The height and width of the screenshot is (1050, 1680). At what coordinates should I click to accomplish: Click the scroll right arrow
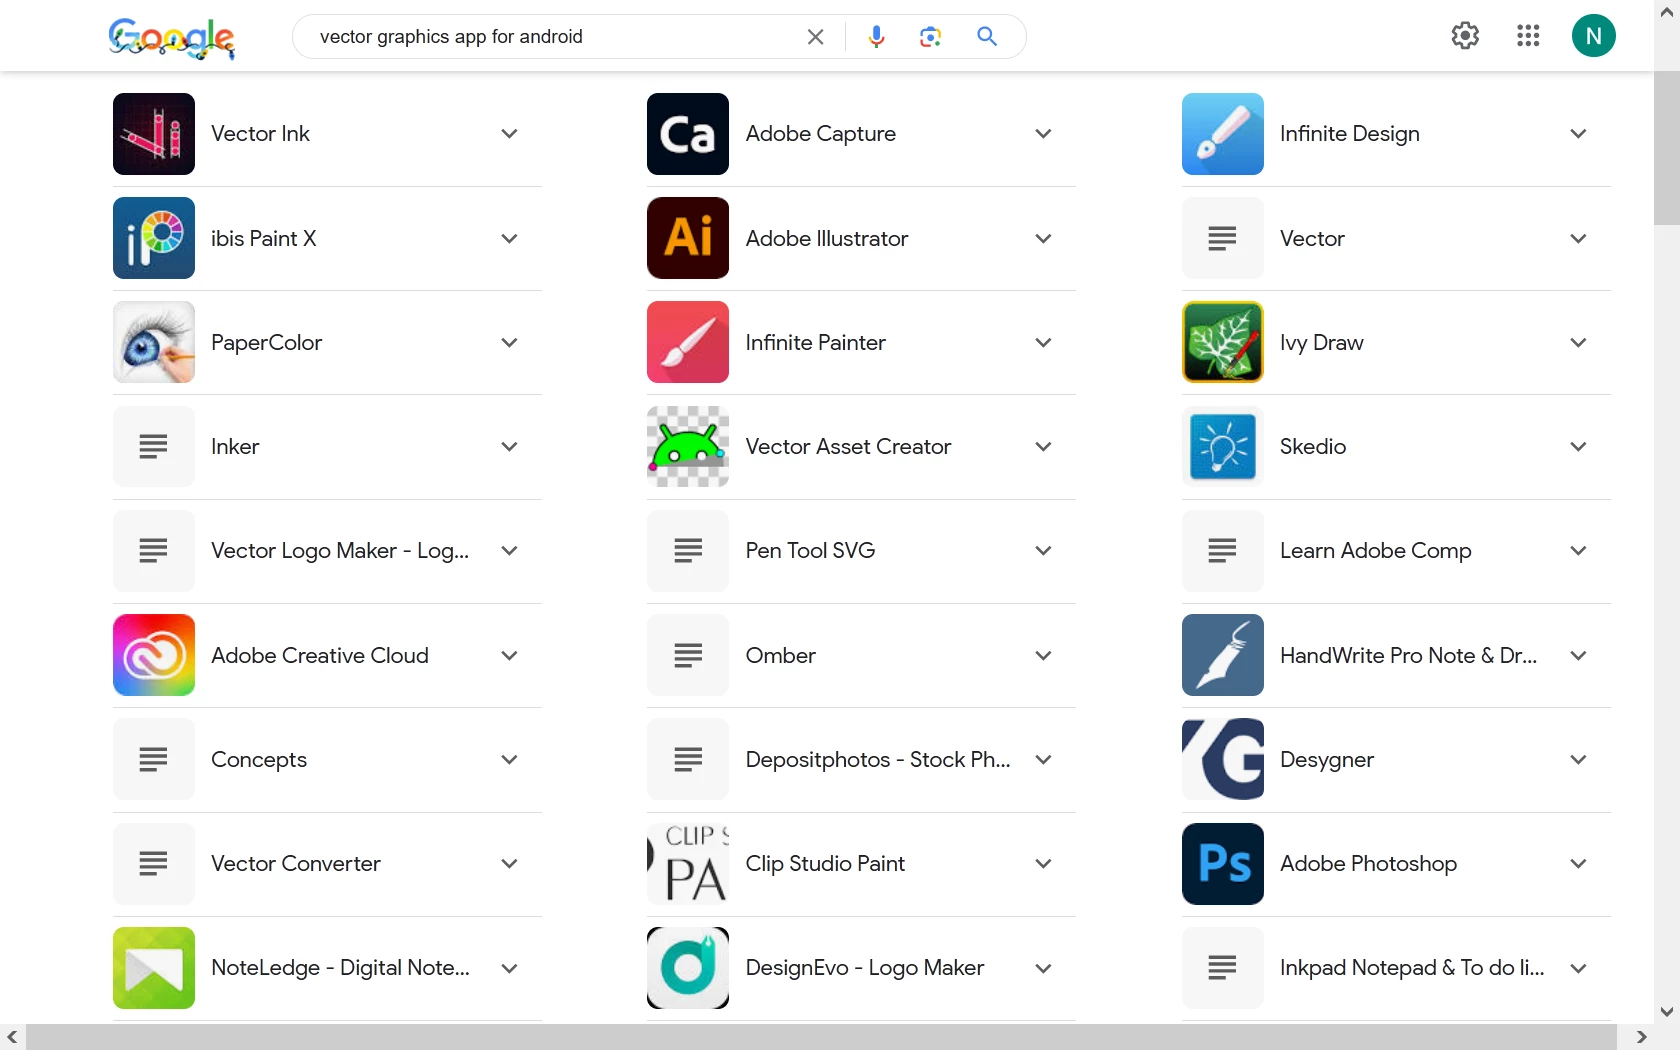pos(1641,1037)
